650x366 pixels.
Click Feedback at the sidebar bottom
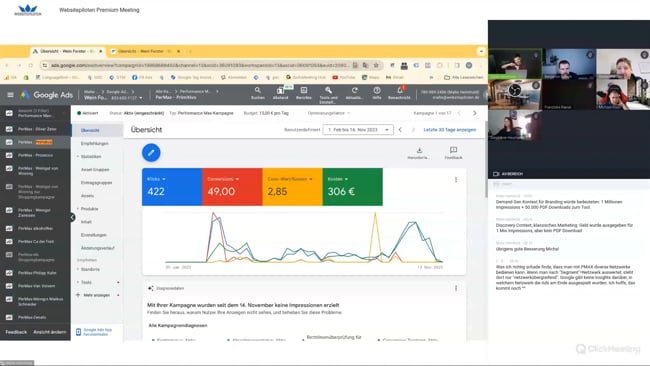tap(16, 332)
